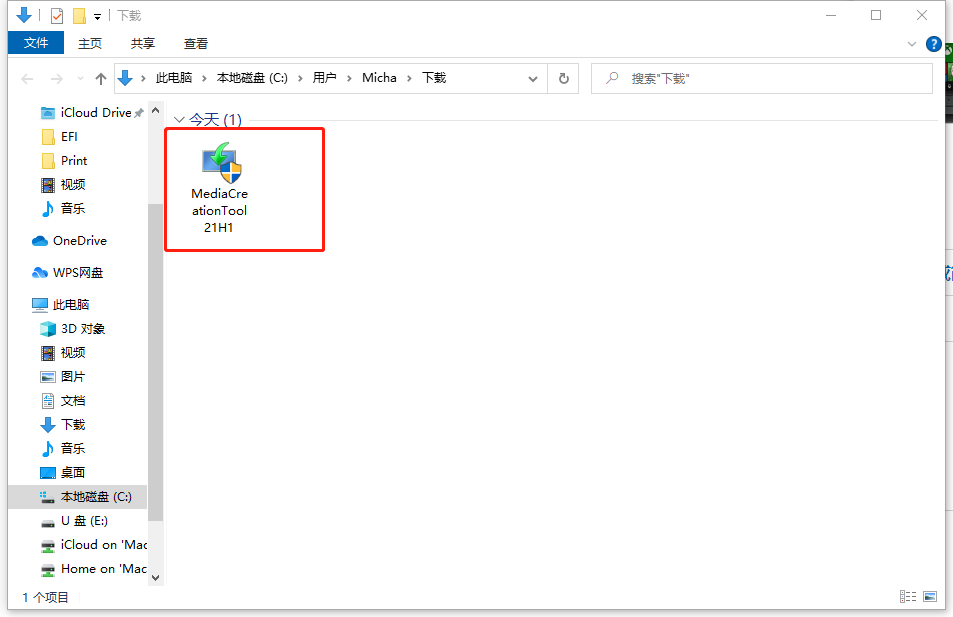
Task: Select U 盘 (E:) drive in sidebar
Action: (84, 521)
